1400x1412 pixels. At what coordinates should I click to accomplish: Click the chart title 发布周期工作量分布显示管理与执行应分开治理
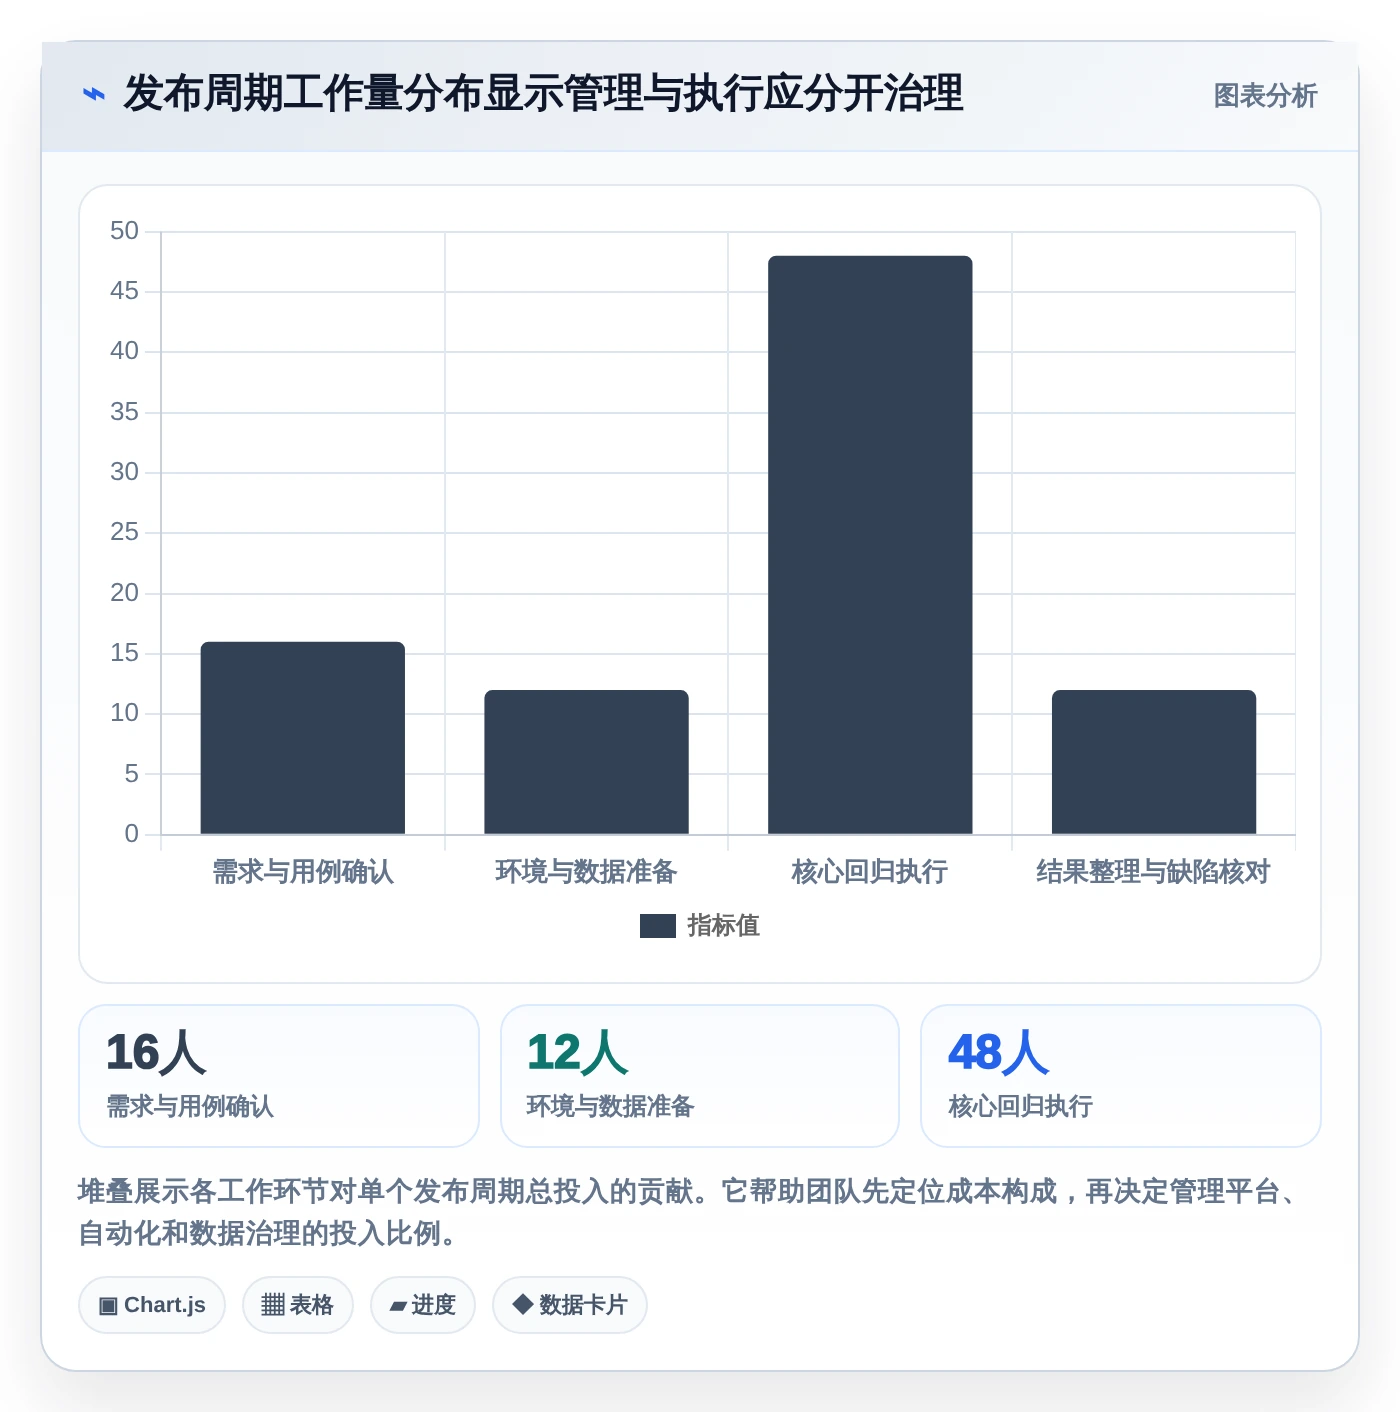pyautogui.click(x=543, y=94)
